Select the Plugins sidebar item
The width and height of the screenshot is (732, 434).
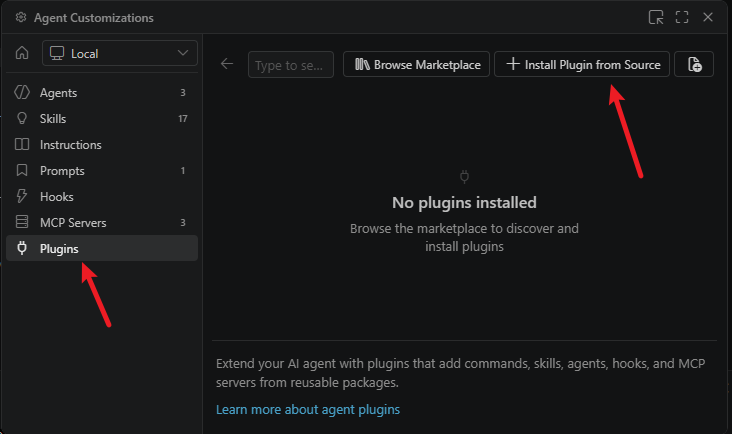[x=102, y=248]
